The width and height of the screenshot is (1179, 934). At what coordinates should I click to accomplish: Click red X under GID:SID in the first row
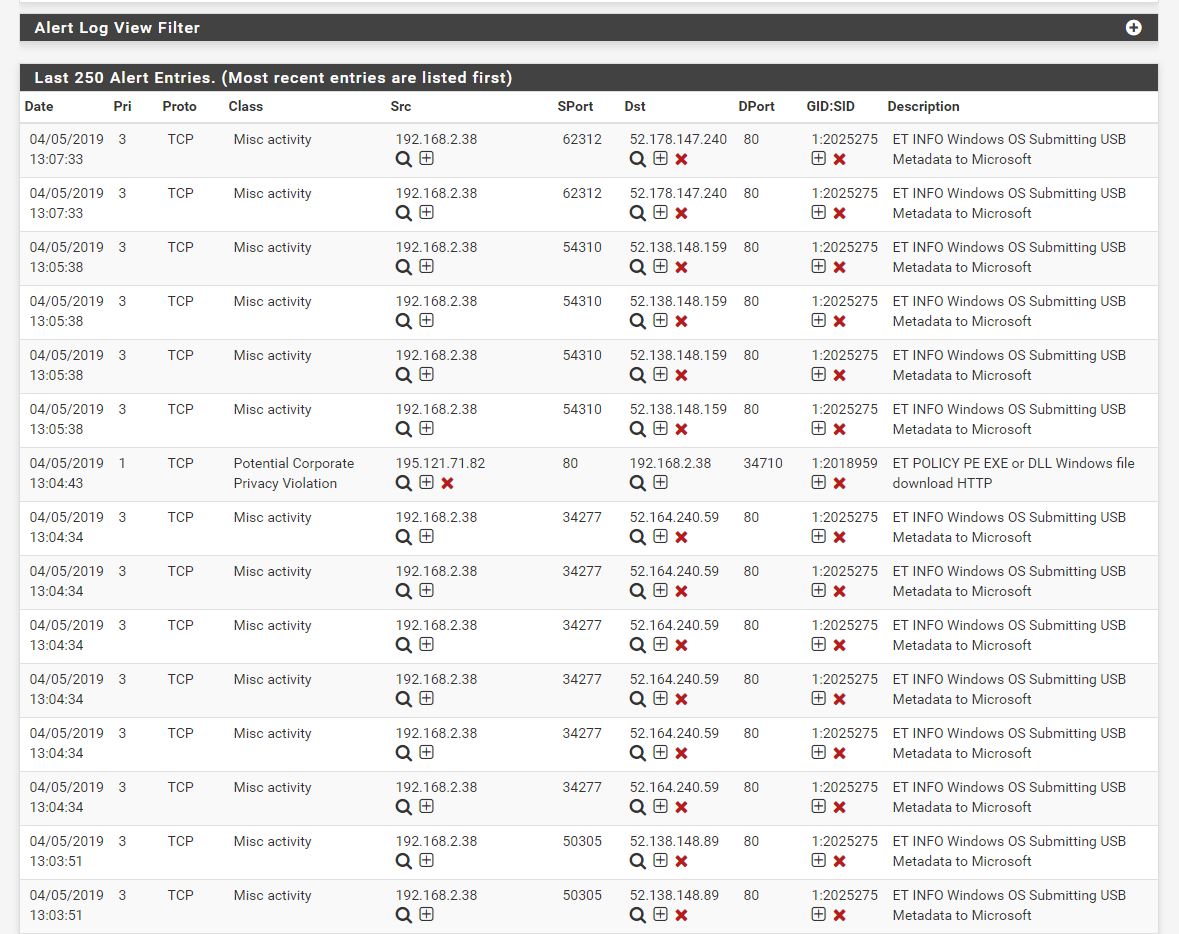pyautogui.click(x=840, y=159)
